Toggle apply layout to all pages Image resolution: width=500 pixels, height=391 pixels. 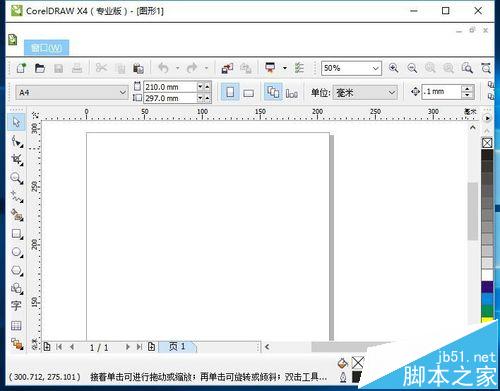[273, 92]
